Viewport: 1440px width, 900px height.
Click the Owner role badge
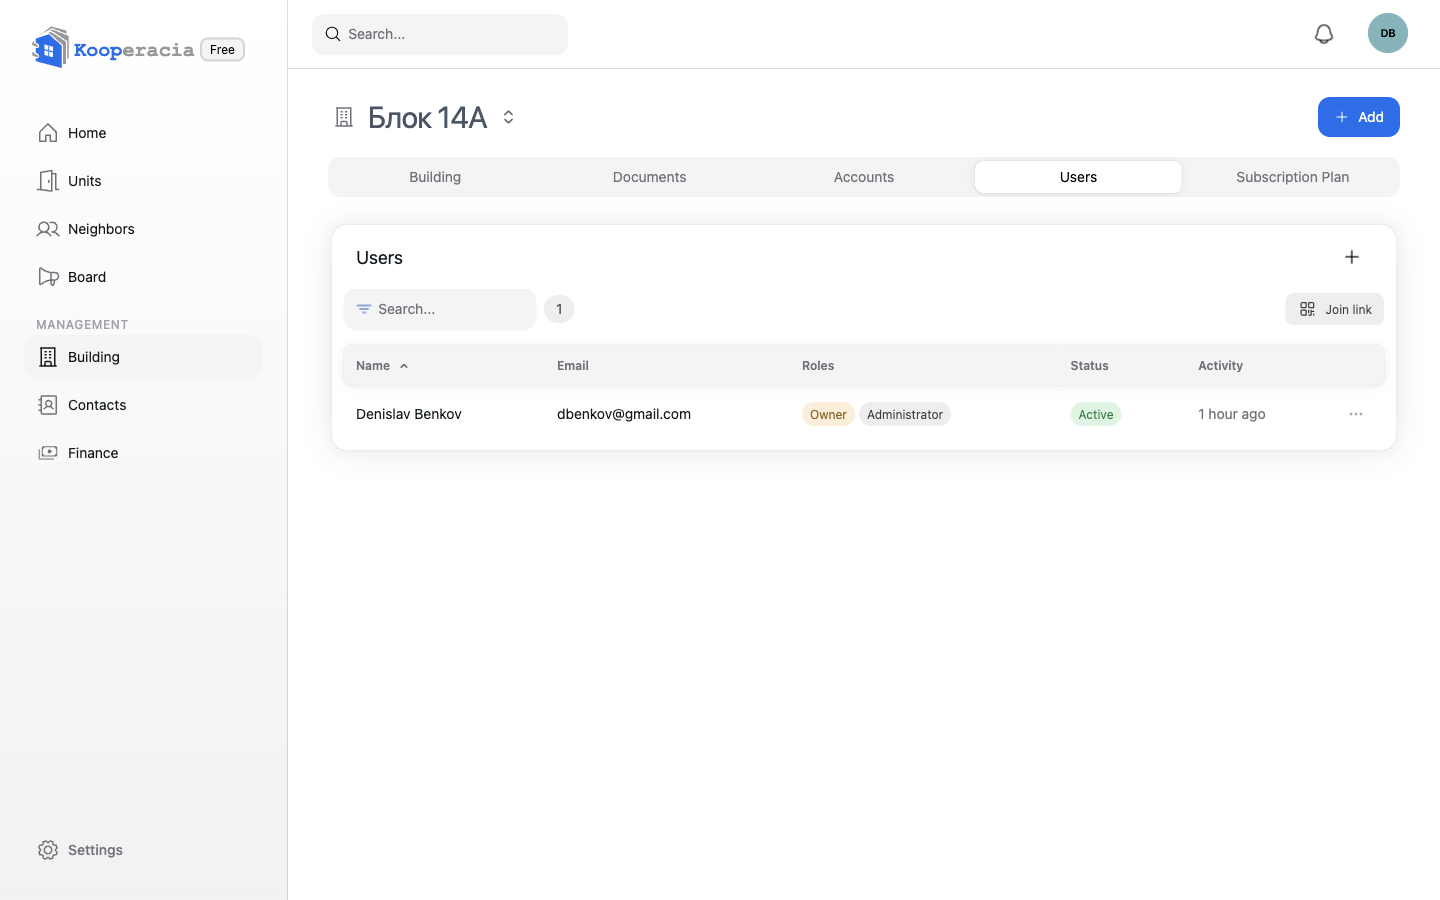click(828, 414)
